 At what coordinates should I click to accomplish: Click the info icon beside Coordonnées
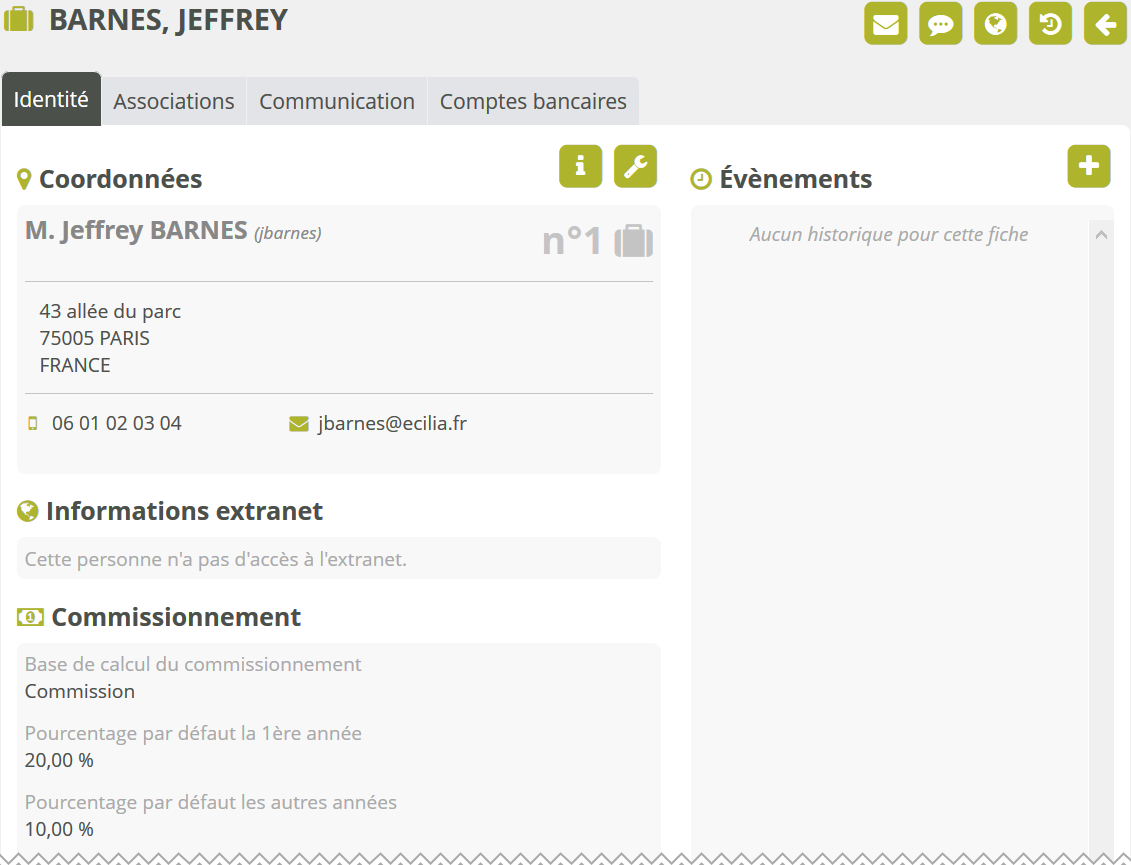(x=580, y=166)
